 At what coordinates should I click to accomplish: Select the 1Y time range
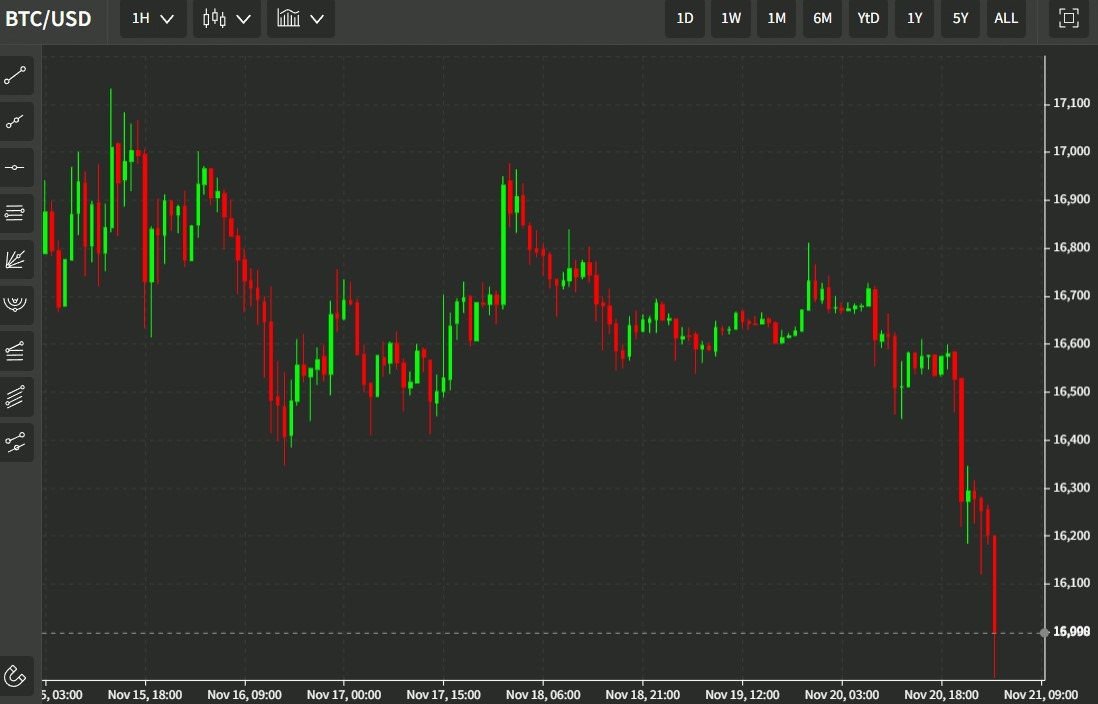click(x=915, y=18)
